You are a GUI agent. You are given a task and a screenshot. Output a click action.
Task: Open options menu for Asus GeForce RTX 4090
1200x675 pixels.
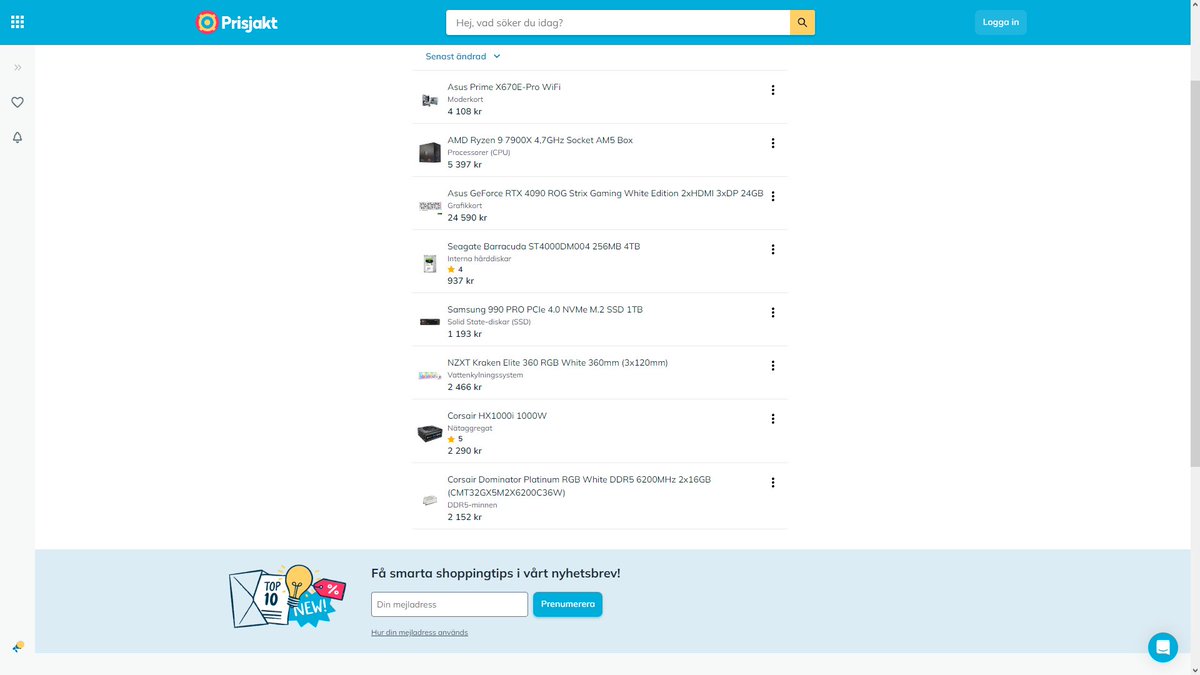(773, 196)
